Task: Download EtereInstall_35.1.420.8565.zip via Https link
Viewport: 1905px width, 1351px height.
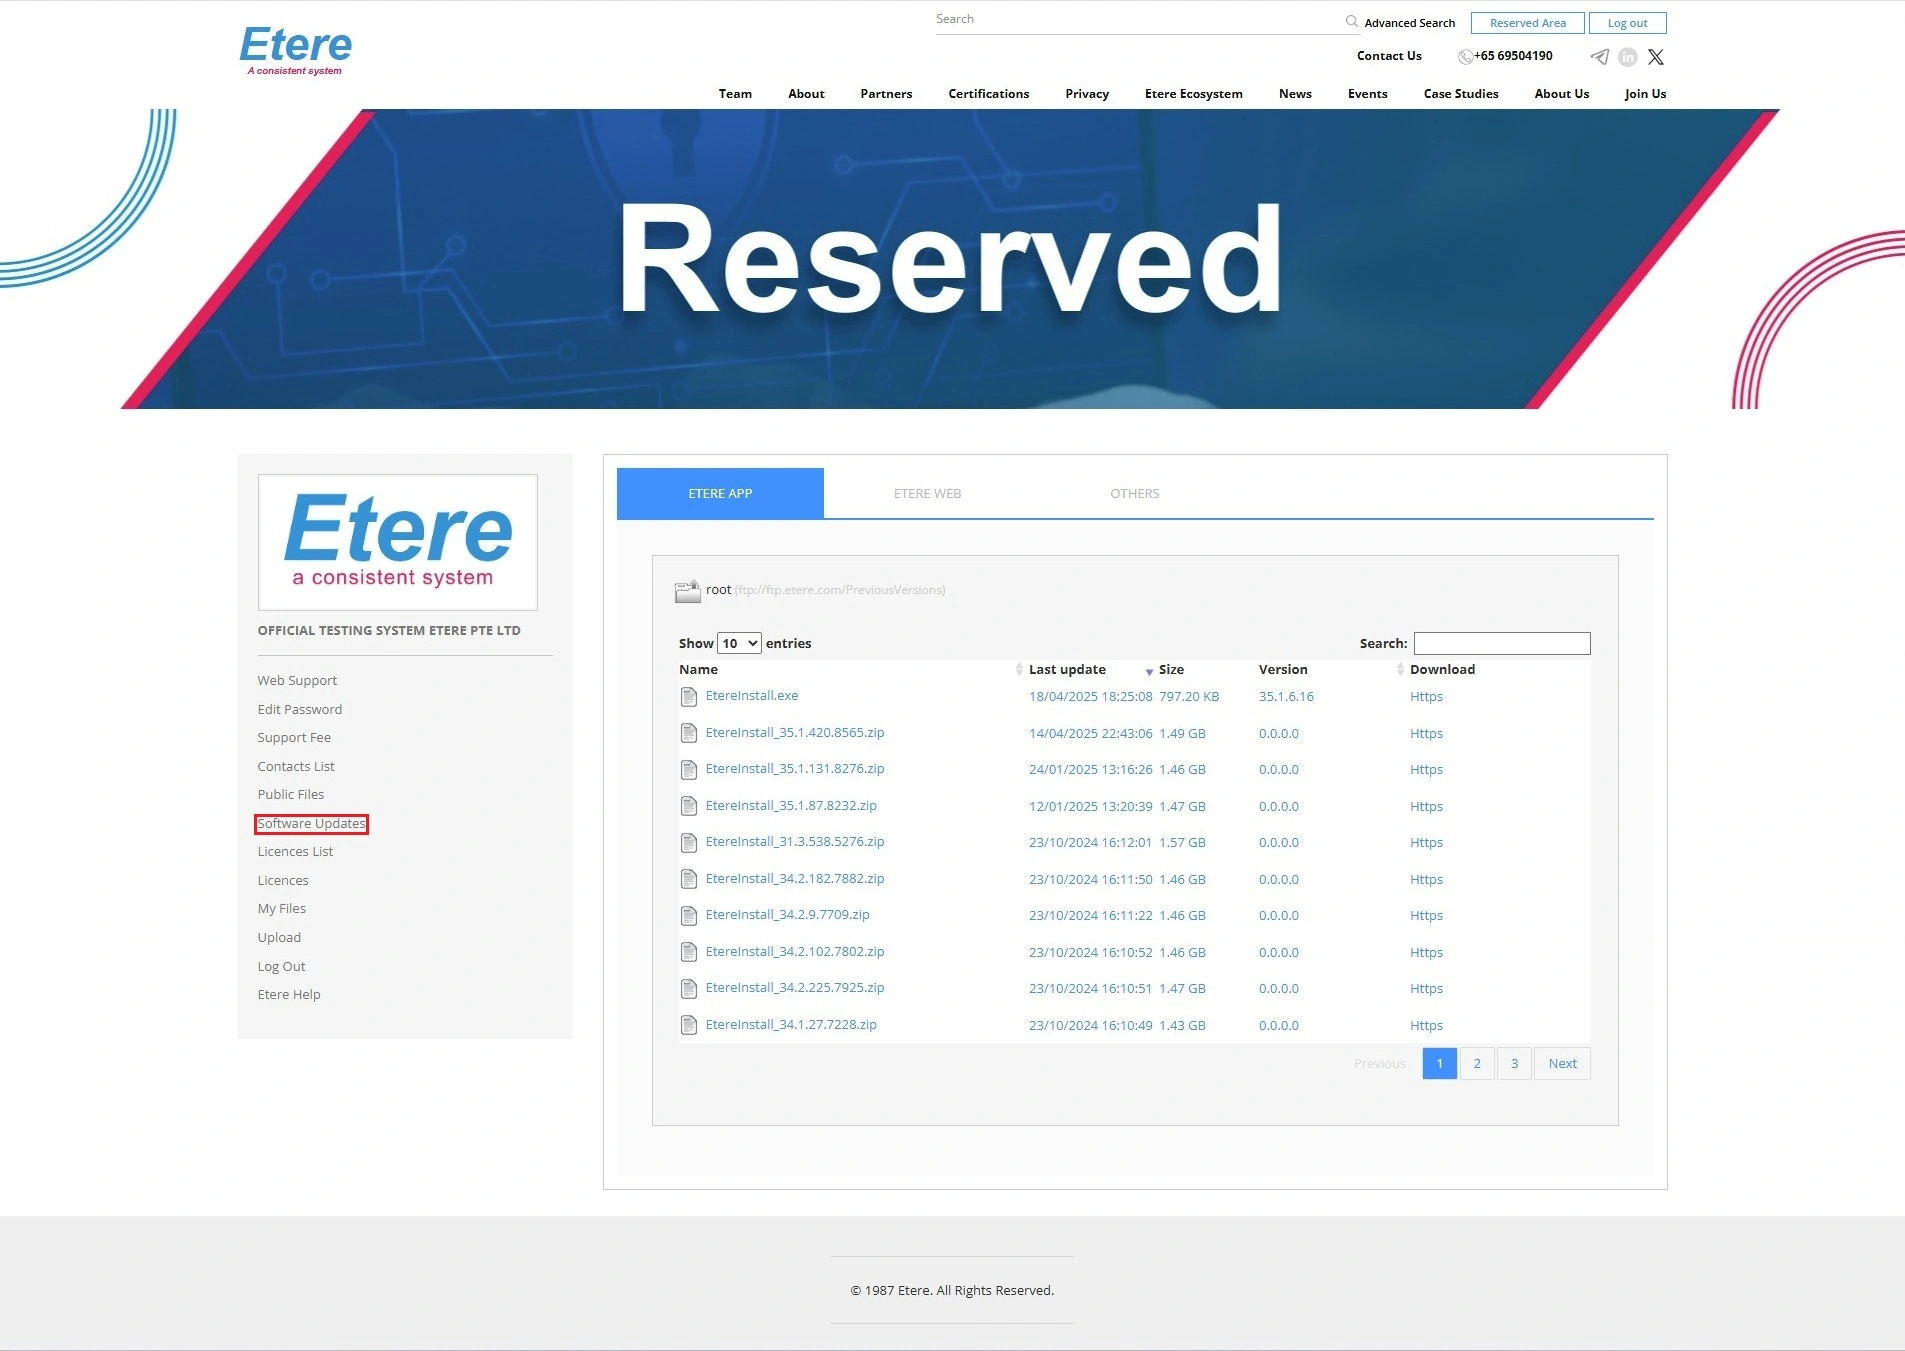Action: 1426,734
